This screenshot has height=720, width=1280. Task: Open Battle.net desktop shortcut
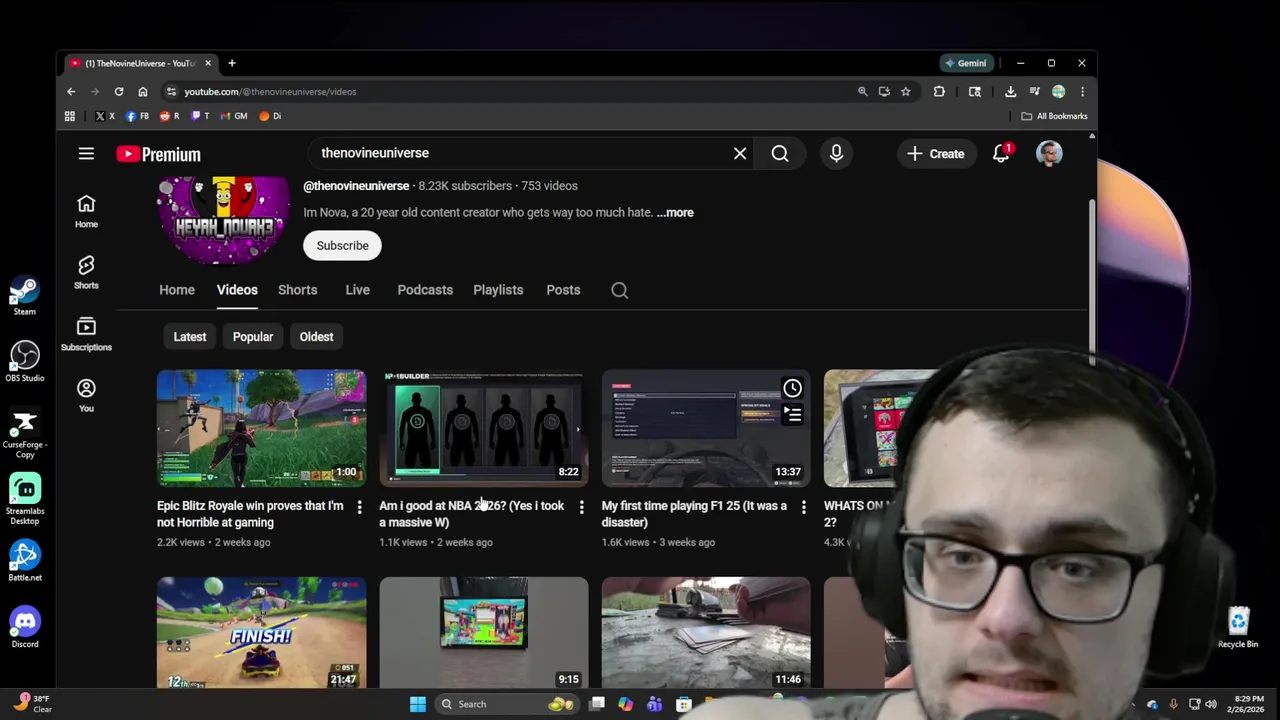pyautogui.click(x=25, y=561)
